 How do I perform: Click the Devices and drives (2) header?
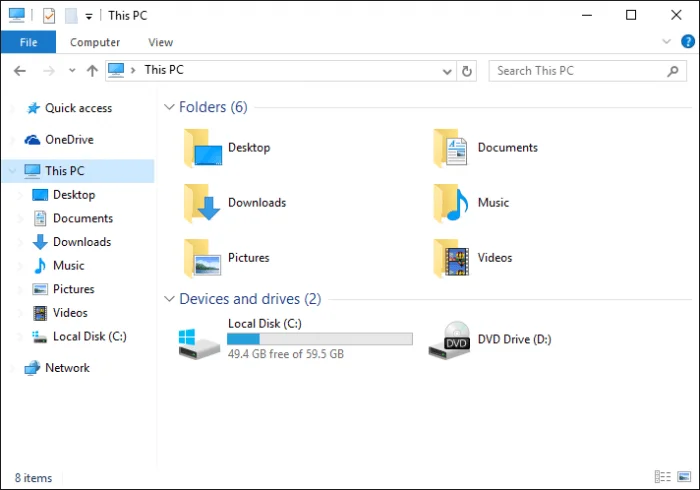coord(250,299)
